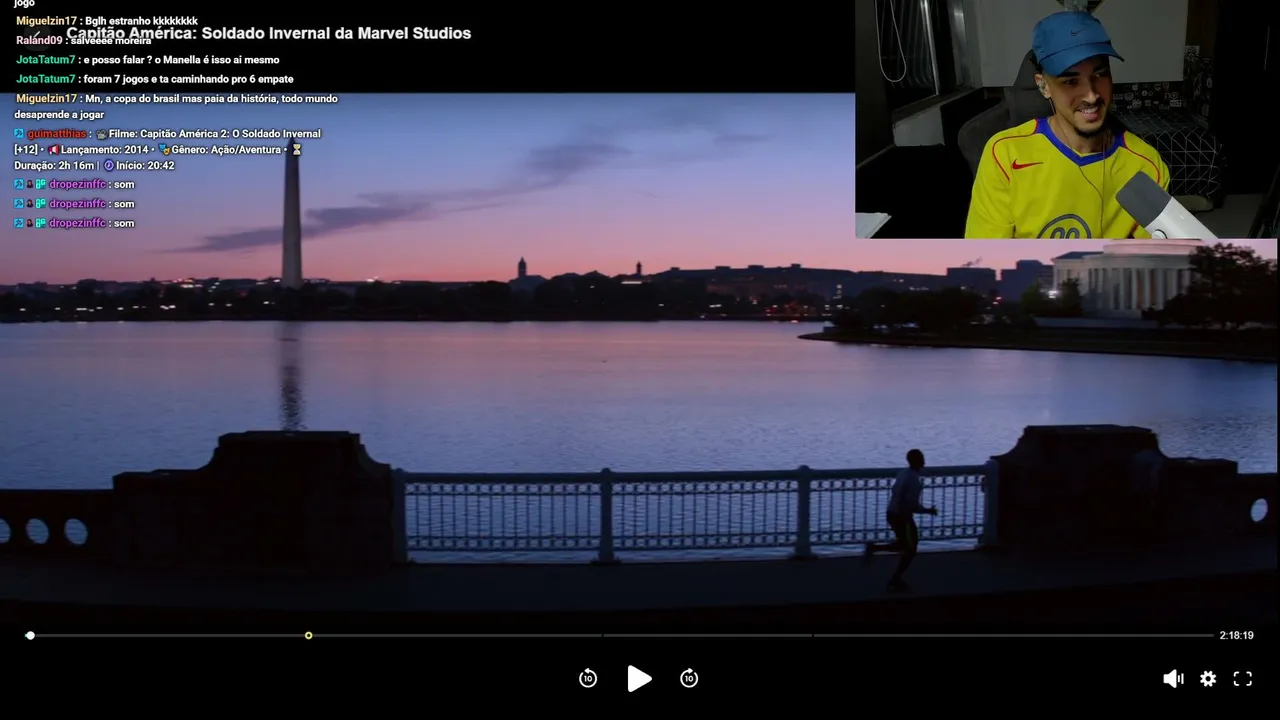Viewport: 1280px width, 720px height.
Task: Click the theater masks emoji before Gênero
Action: point(164,150)
